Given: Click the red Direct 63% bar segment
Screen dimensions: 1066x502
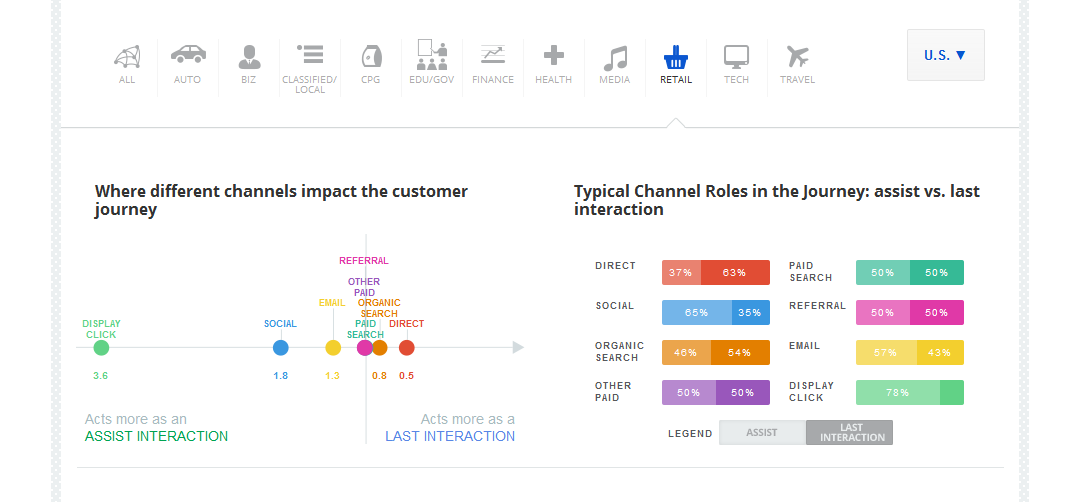Looking at the screenshot, I should (735, 273).
